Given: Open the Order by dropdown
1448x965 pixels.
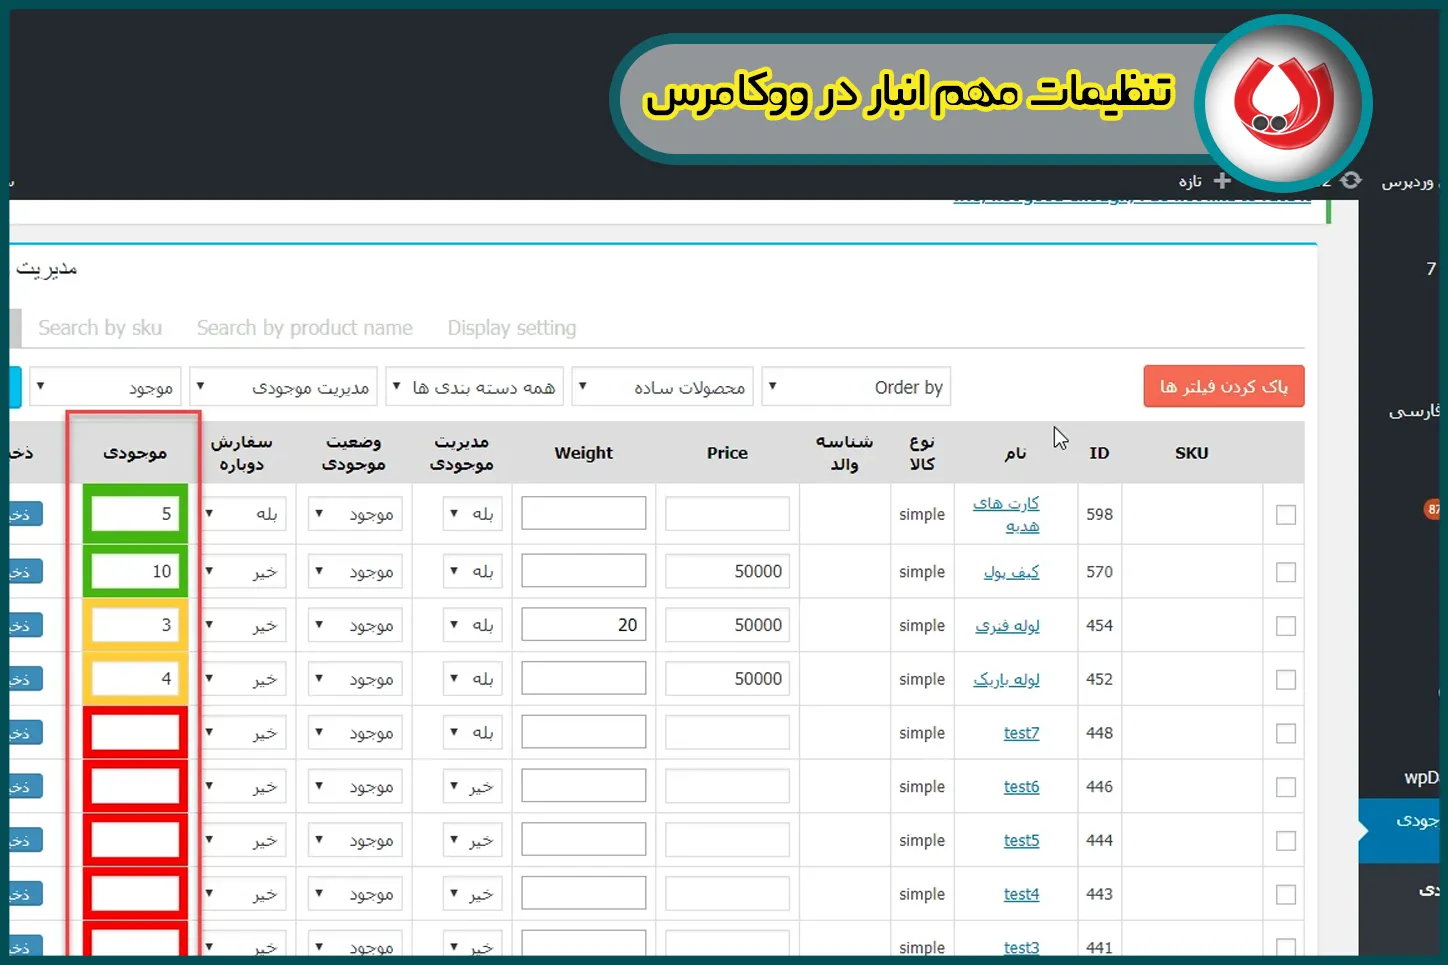Looking at the screenshot, I should (856, 387).
